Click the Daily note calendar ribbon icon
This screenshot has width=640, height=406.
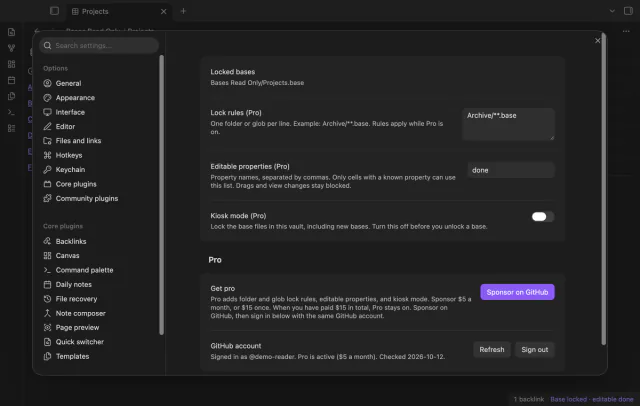11,80
